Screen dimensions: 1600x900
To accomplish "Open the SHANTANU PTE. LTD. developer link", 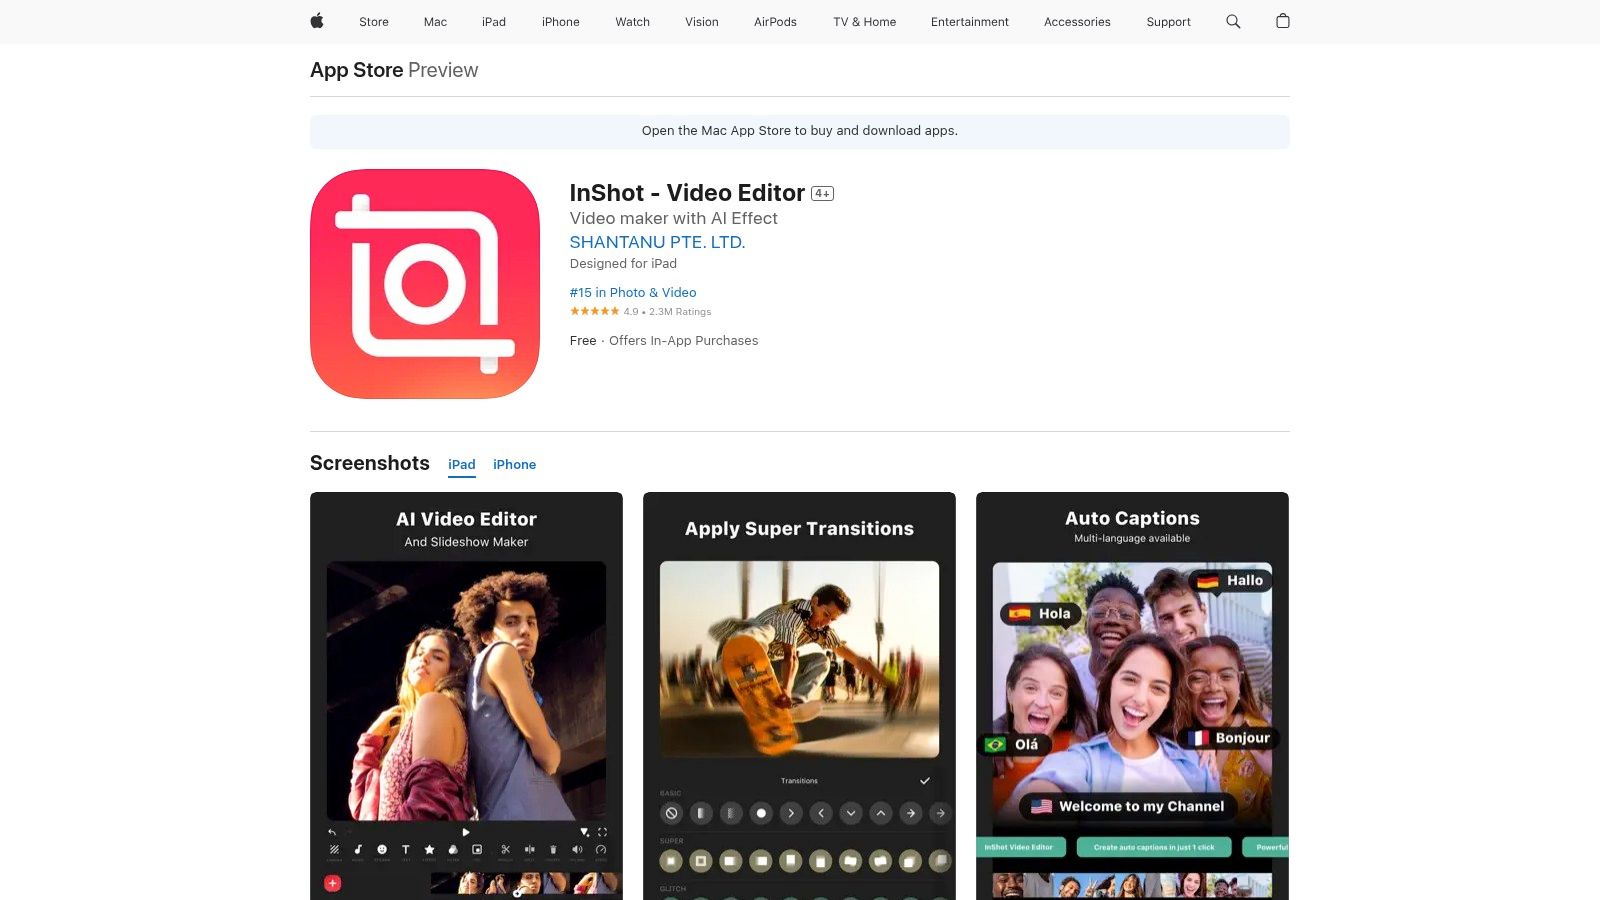I will tap(657, 242).
